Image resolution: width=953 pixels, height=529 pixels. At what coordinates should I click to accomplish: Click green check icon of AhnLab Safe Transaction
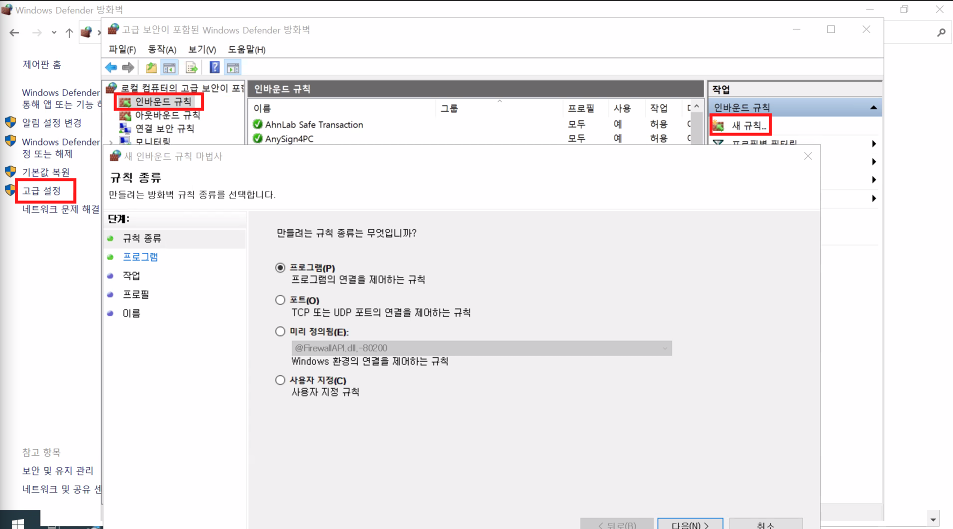point(258,124)
